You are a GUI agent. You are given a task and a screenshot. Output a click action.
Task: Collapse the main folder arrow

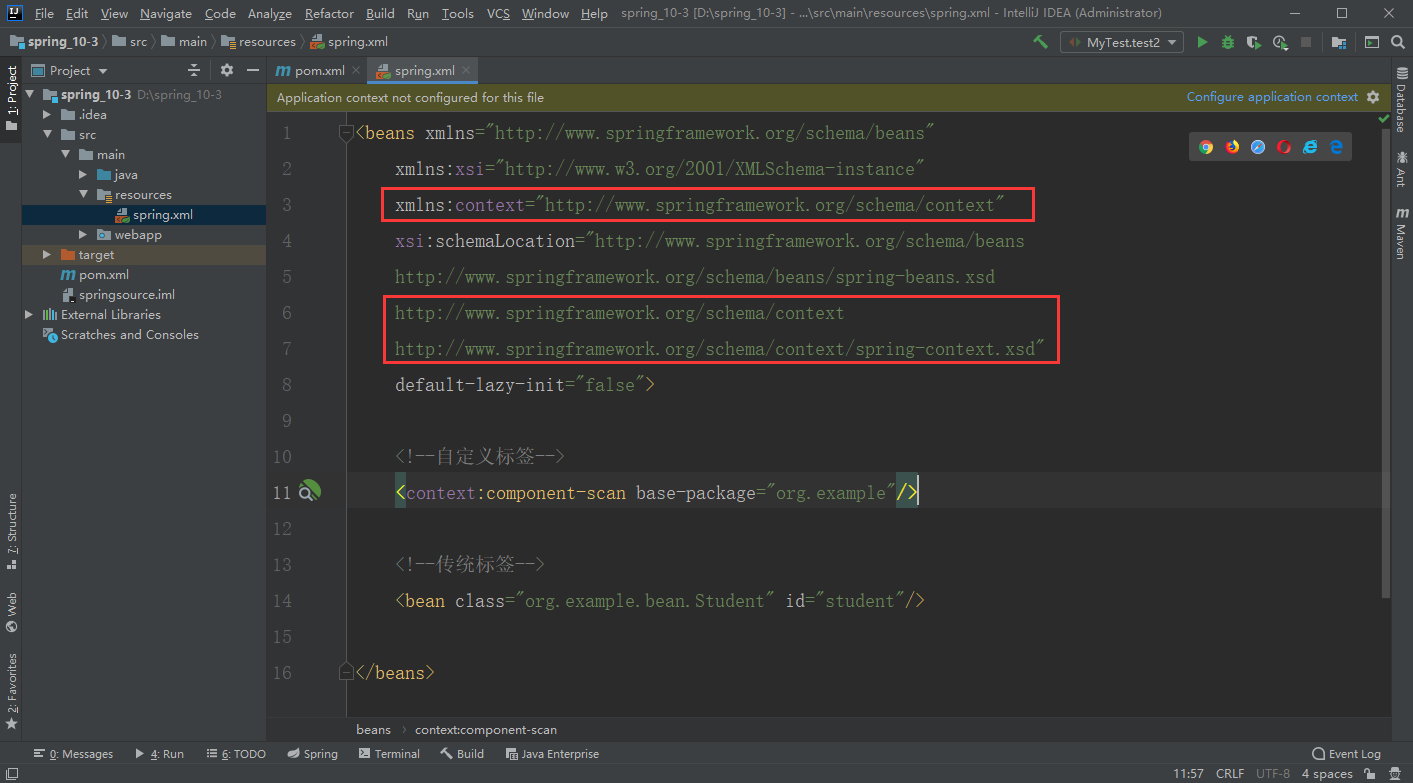click(65, 154)
